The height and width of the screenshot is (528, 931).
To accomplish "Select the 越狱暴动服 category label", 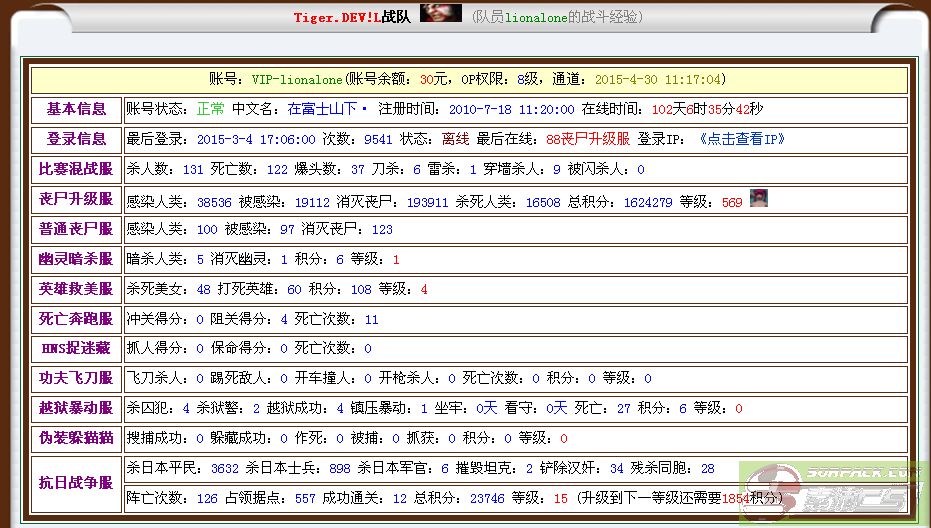I will 76,409.
